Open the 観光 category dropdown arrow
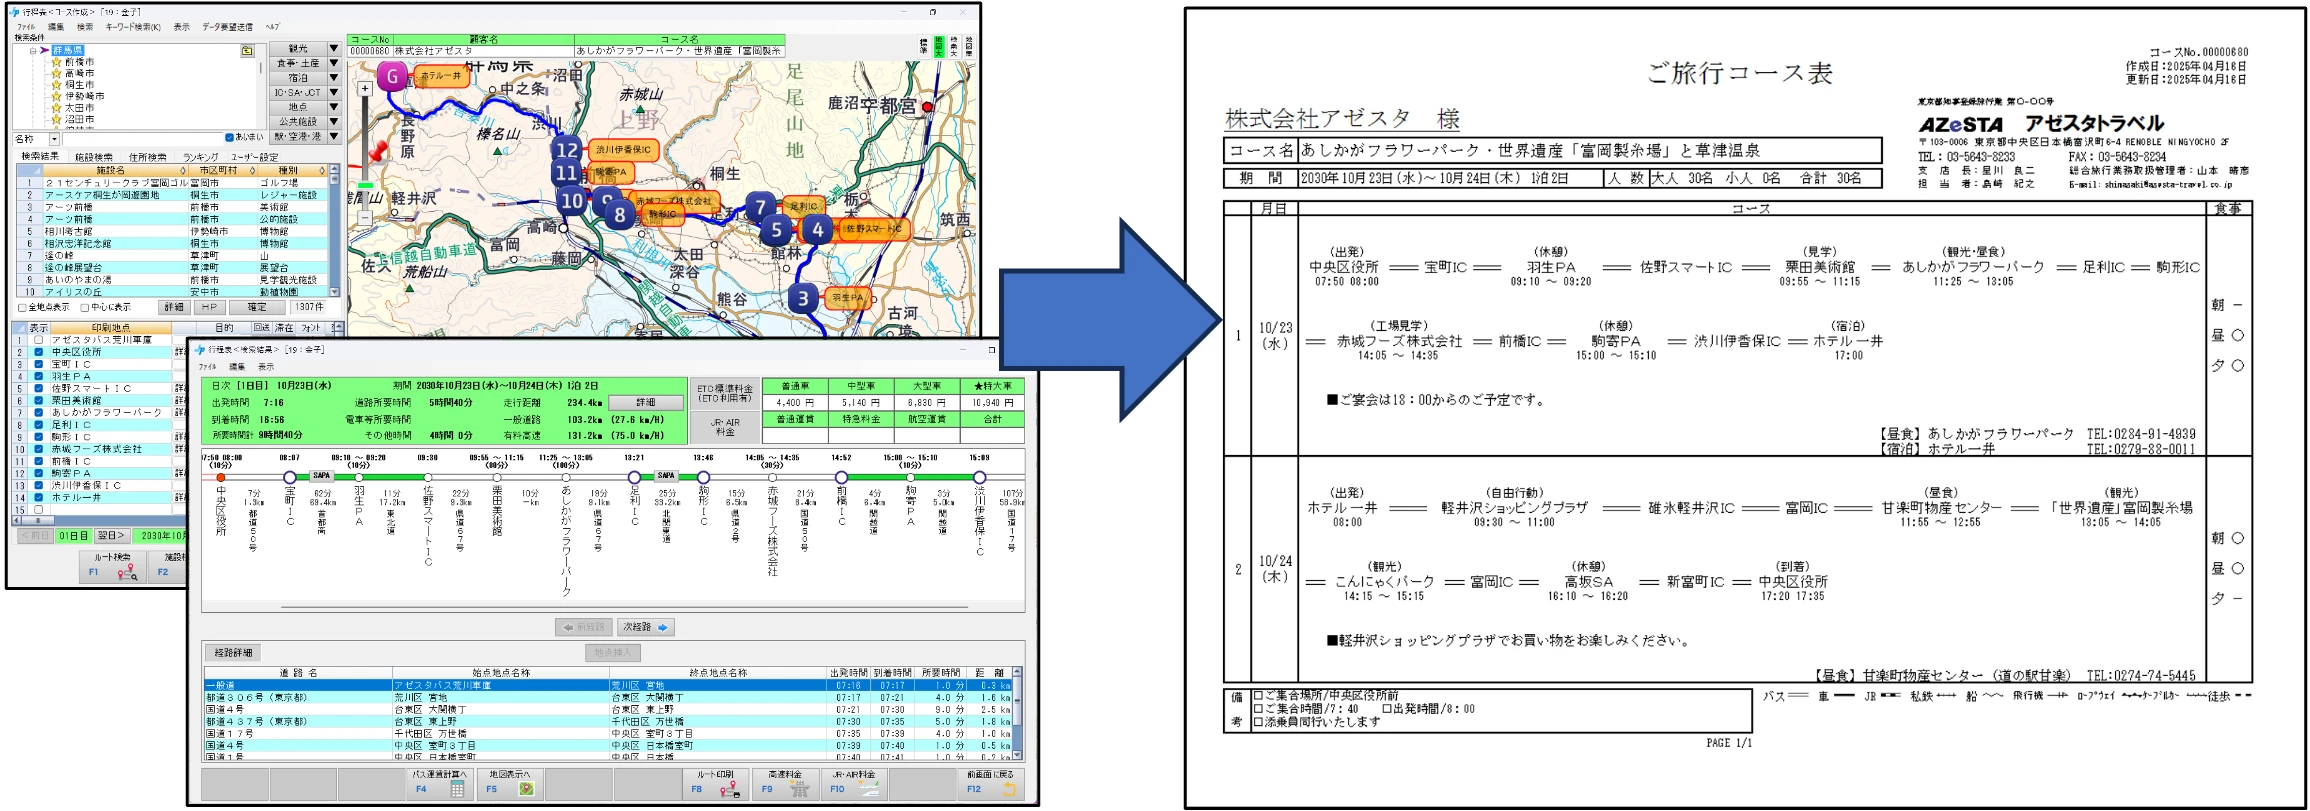Screen dimensions: 2310x811 coord(334,48)
